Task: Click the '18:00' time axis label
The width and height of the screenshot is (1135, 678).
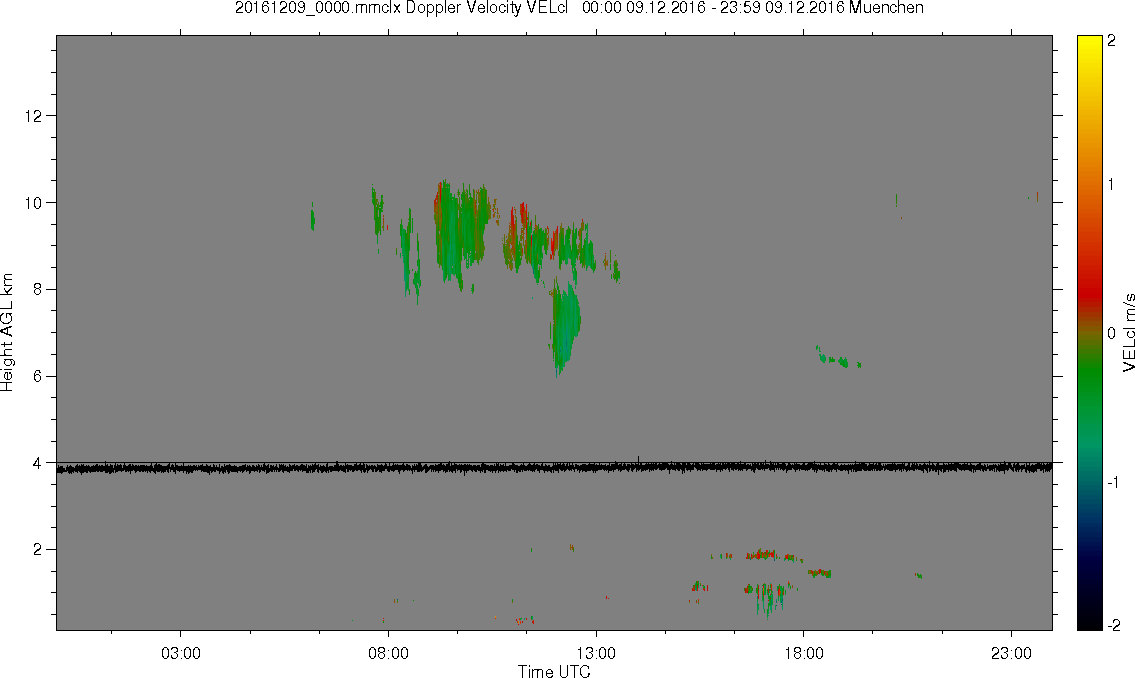Action: coord(803,653)
